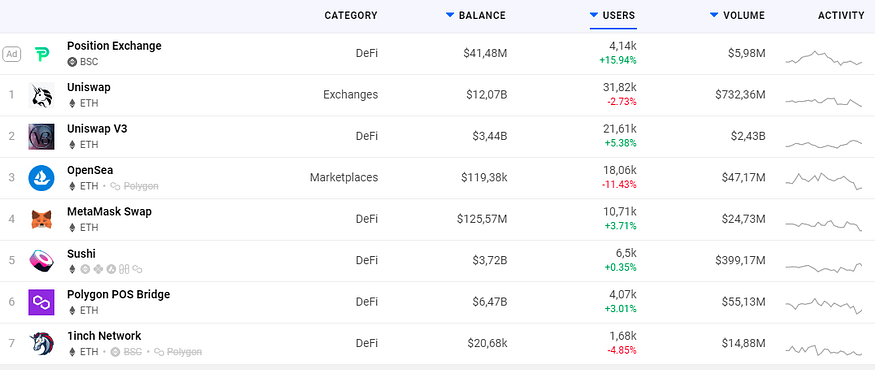Sort table by Users column
This screenshot has height=370, width=875.
pos(613,16)
